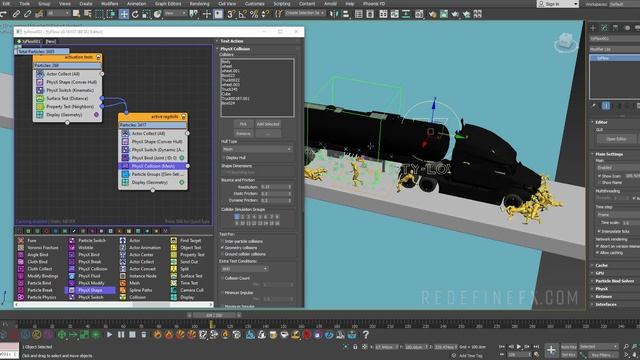The width and height of the screenshot is (640, 360).
Task: Toggle Geometry collisions checkbox
Action: pos(222,248)
